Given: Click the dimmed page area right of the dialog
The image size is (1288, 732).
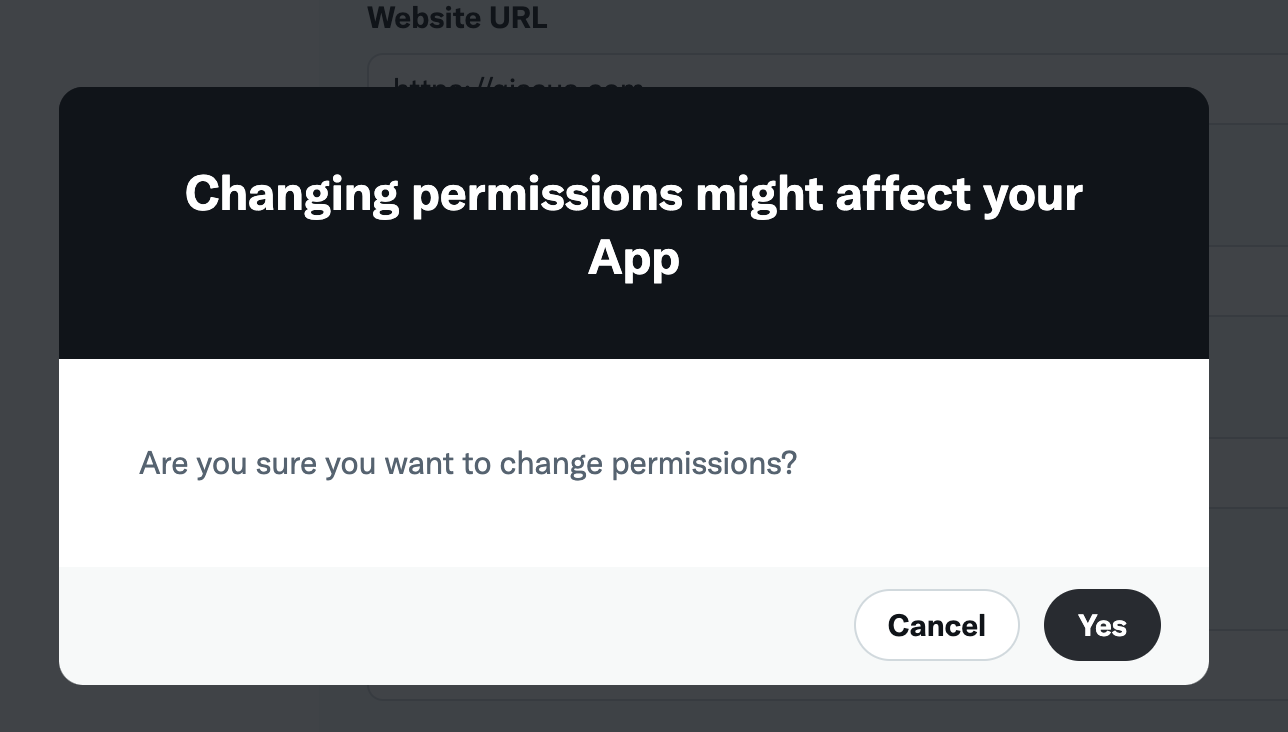Looking at the screenshot, I should pos(1248,400).
